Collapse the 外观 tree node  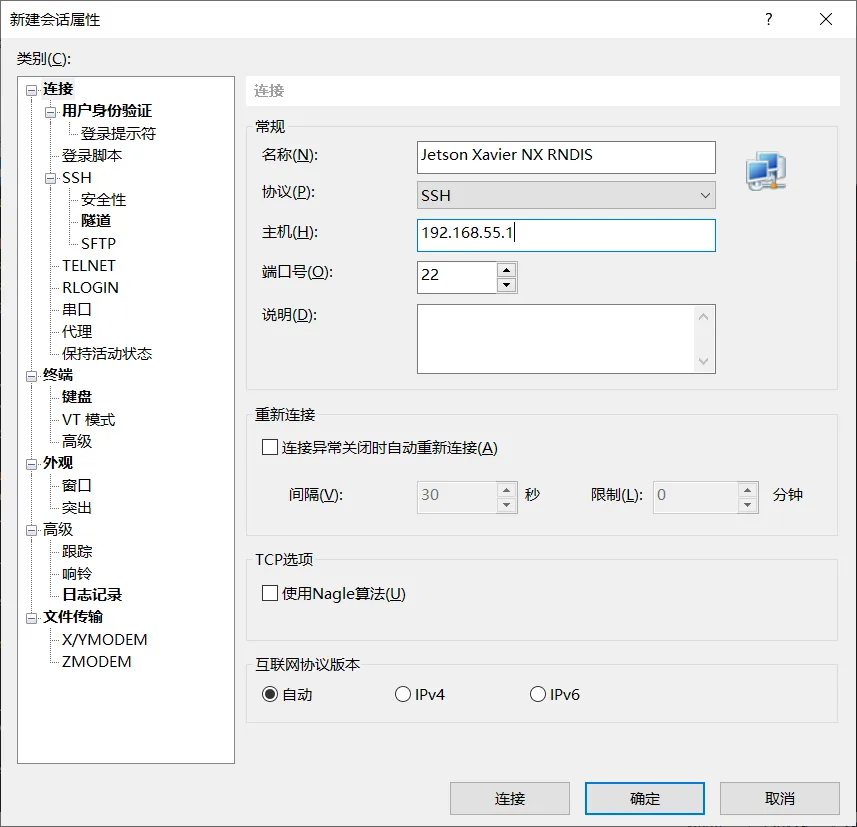coord(32,464)
